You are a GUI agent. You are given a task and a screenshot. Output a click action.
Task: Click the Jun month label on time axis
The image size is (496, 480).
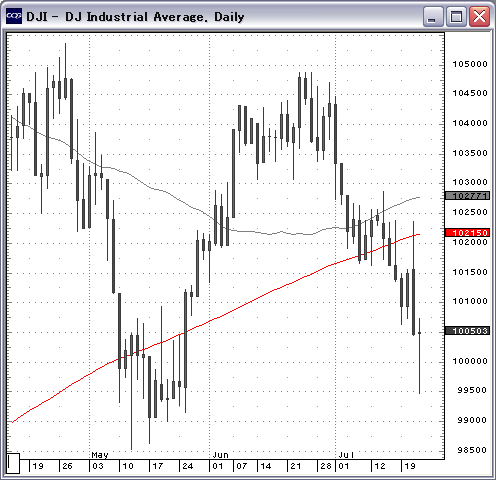pyautogui.click(x=220, y=455)
